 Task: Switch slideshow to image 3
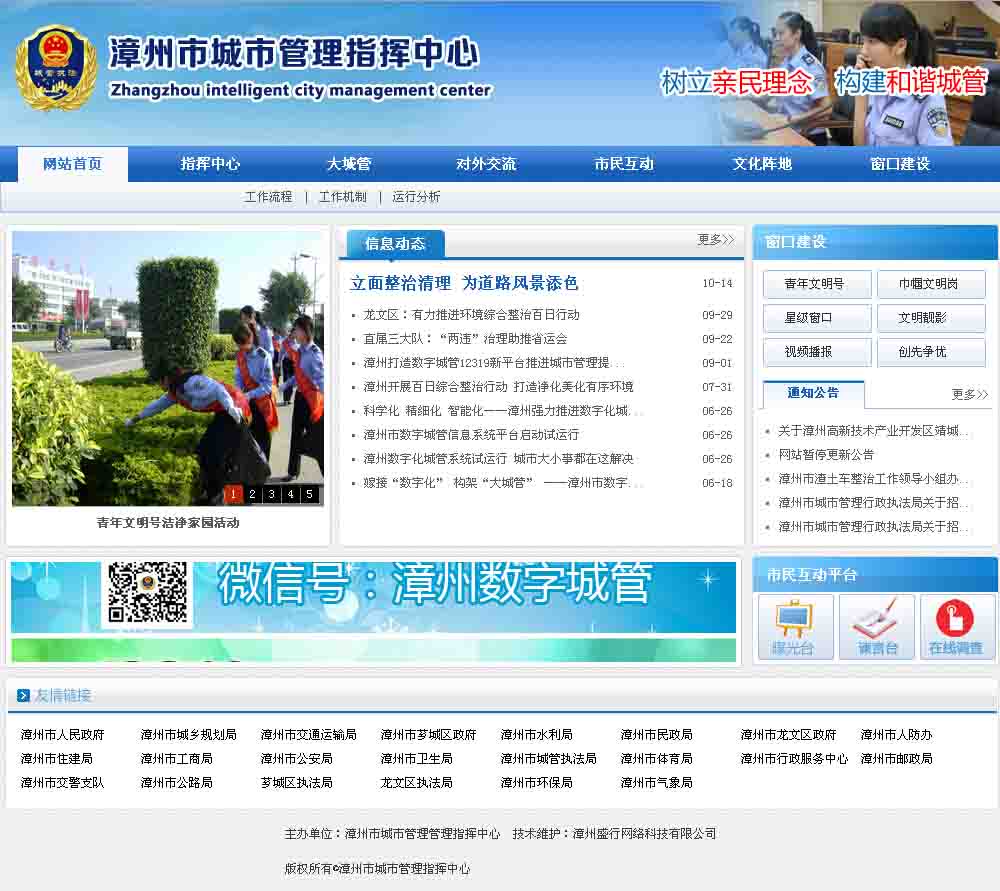point(271,494)
